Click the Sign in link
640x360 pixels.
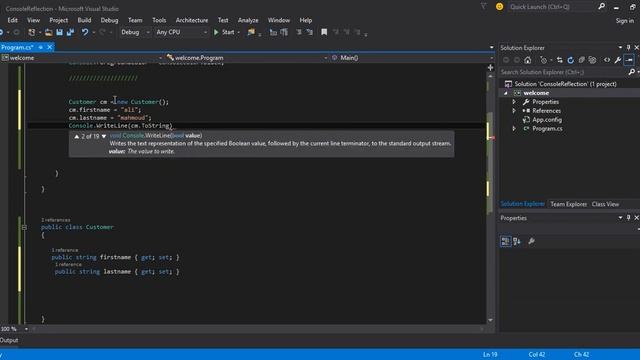coord(624,21)
